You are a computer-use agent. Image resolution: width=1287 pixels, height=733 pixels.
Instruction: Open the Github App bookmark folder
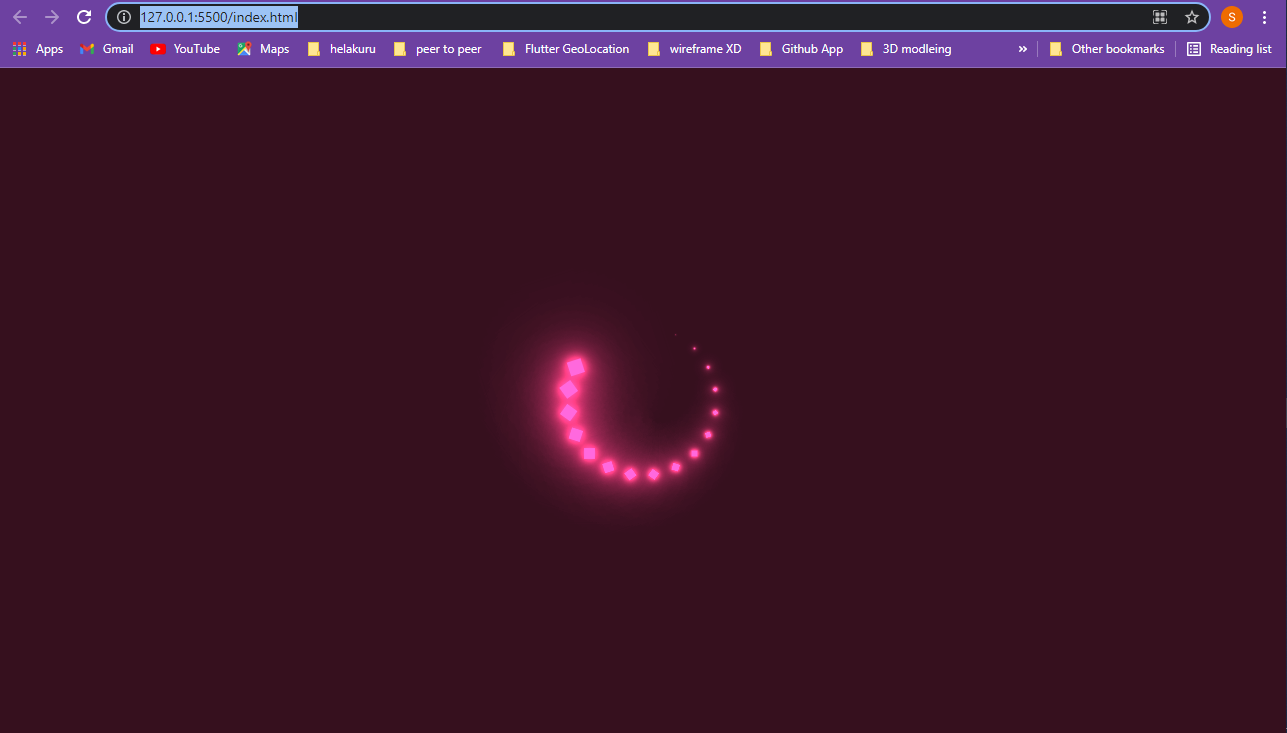coord(801,49)
